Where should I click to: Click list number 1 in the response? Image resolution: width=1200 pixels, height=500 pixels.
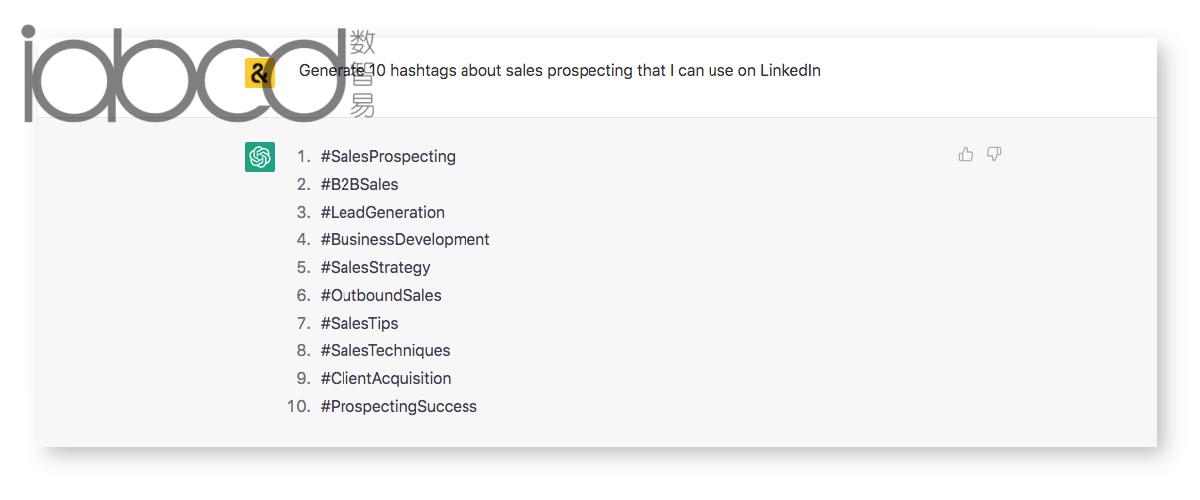pos(304,157)
